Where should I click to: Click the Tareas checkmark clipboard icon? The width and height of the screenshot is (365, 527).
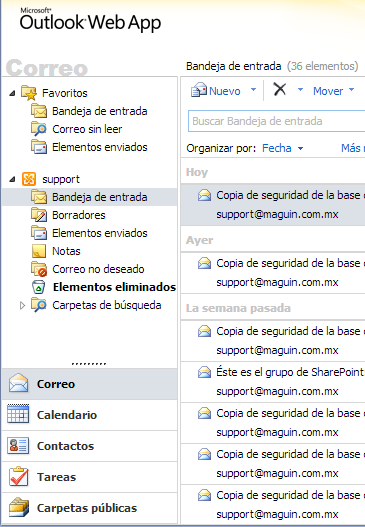pos(18,476)
